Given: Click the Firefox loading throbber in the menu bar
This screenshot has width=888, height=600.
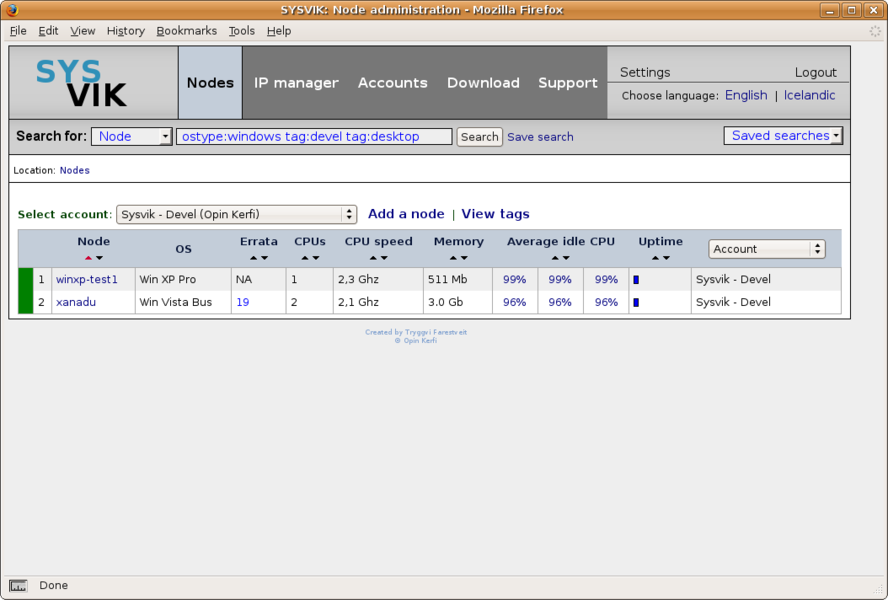Looking at the screenshot, I should 875,31.
